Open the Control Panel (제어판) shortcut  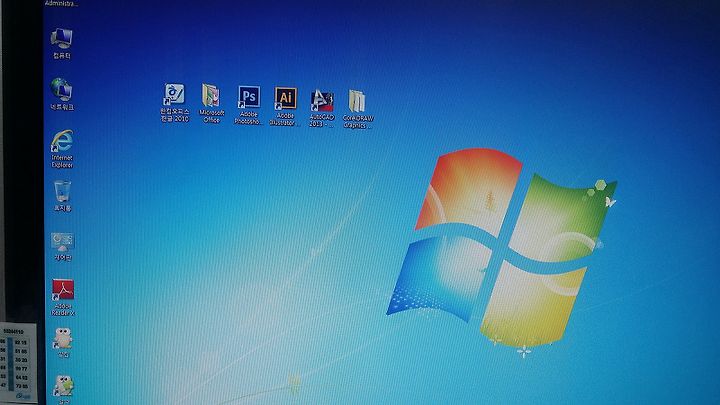tap(62, 247)
